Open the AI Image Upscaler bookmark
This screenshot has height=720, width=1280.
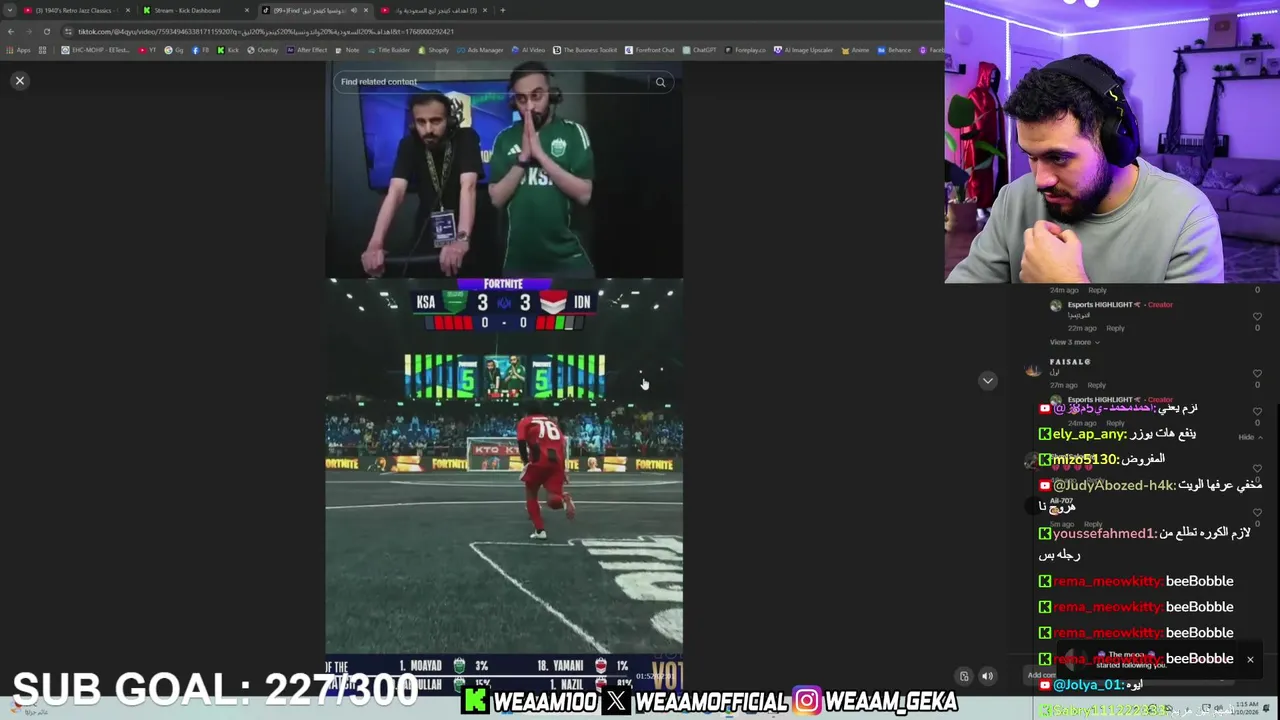point(803,50)
